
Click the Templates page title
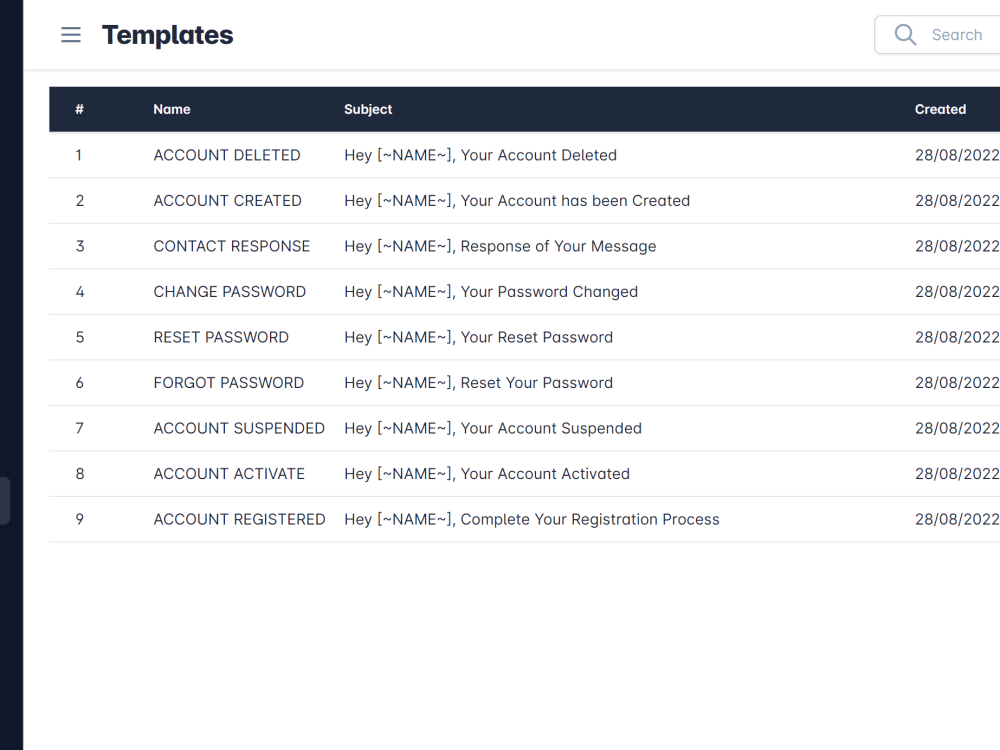pos(167,34)
